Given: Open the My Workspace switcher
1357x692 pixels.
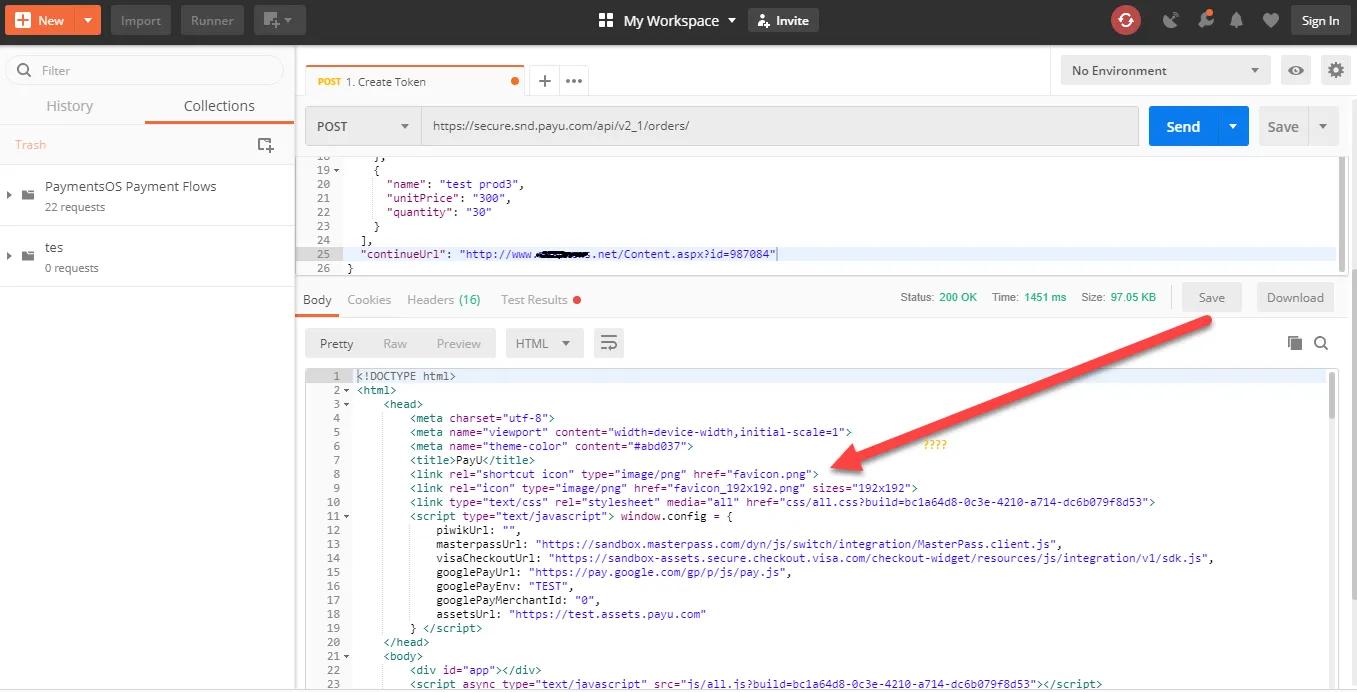Looking at the screenshot, I should pos(679,20).
